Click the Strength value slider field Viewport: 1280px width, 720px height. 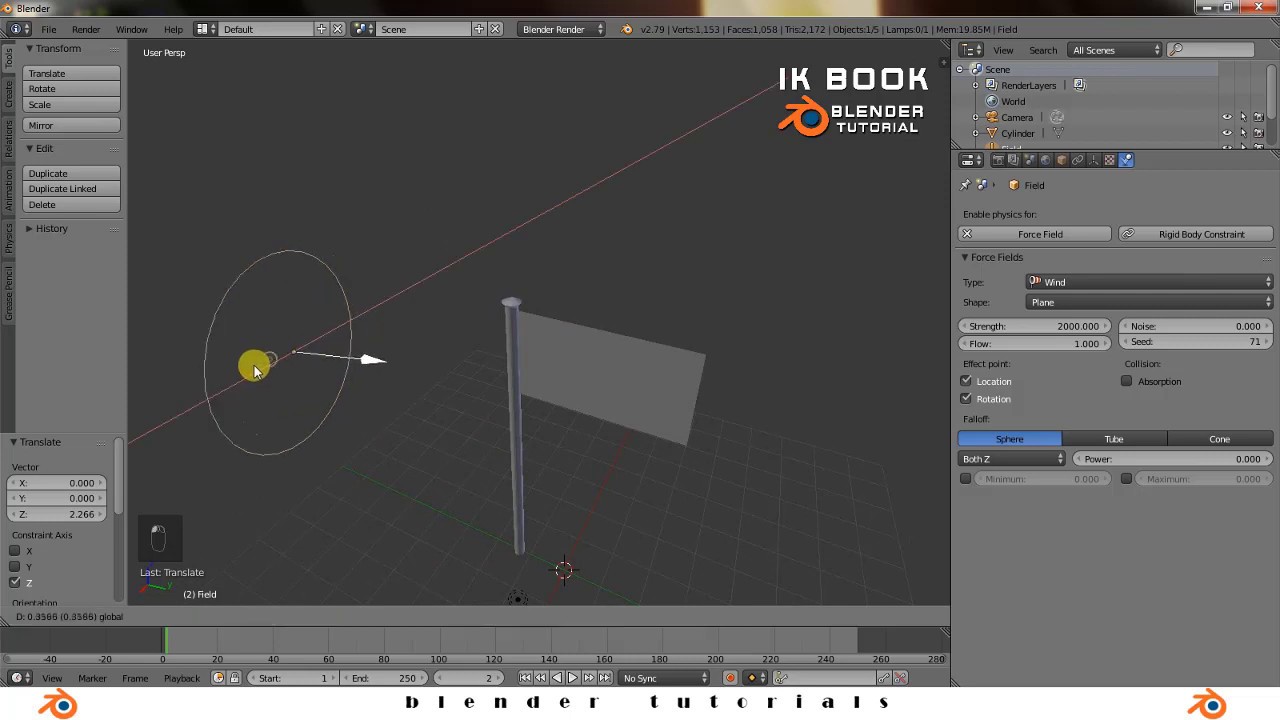(1034, 326)
